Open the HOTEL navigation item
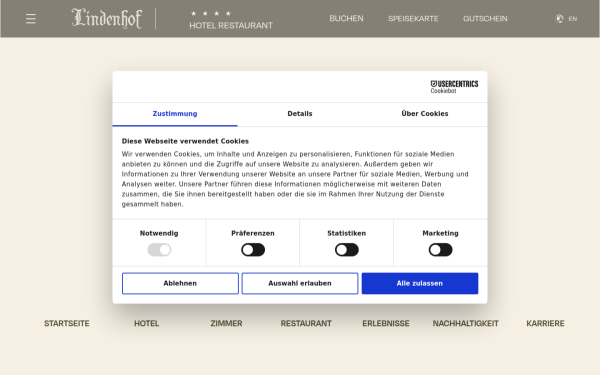Image resolution: width=600 pixels, height=375 pixels. coord(147,324)
